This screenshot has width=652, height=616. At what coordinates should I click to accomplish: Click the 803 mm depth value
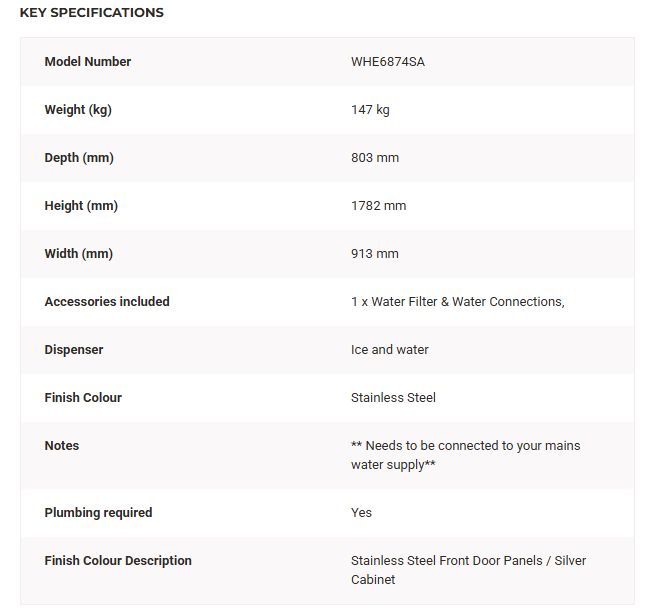tap(375, 158)
